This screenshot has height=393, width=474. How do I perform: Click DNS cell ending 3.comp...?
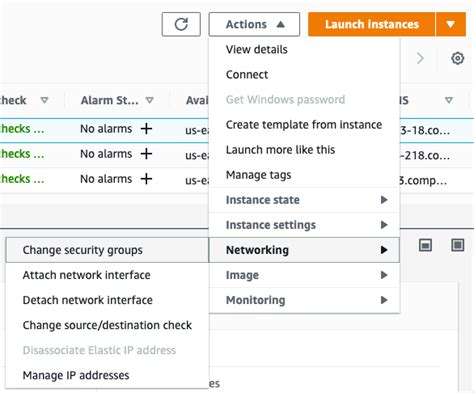[x=423, y=180]
